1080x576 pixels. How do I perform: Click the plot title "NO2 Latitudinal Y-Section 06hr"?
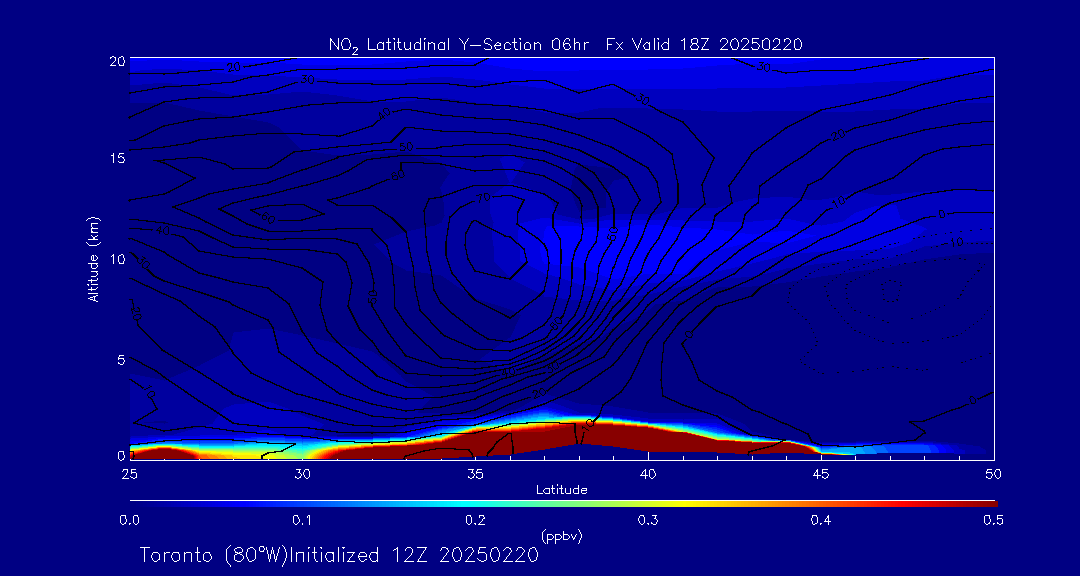click(460, 45)
